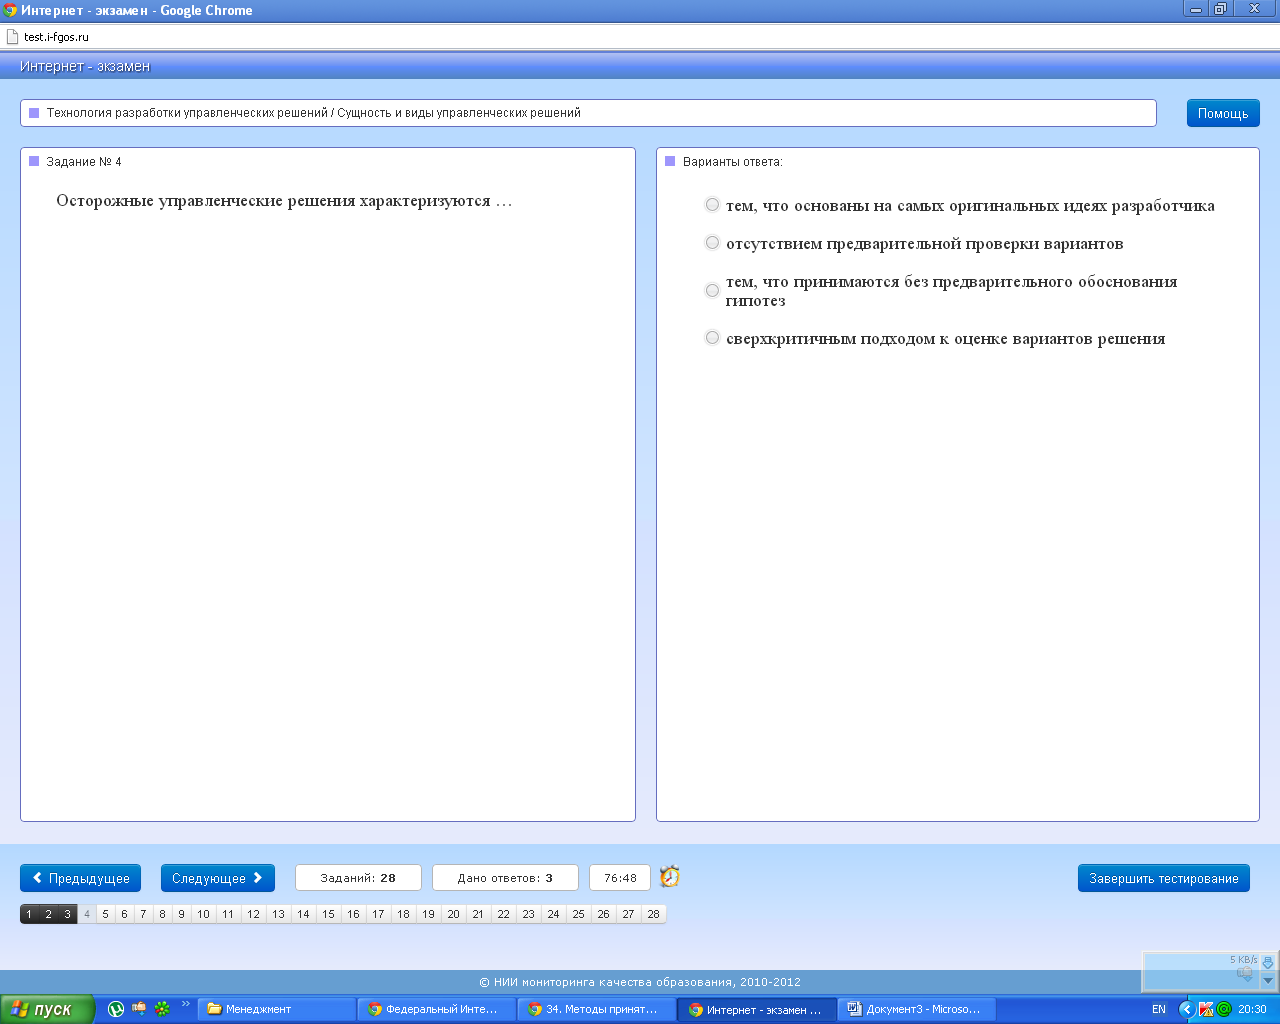The width and height of the screenshot is (1280, 1024).
Task: Click the question text 'Осторожные управленческие решения'
Action: pos(284,201)
